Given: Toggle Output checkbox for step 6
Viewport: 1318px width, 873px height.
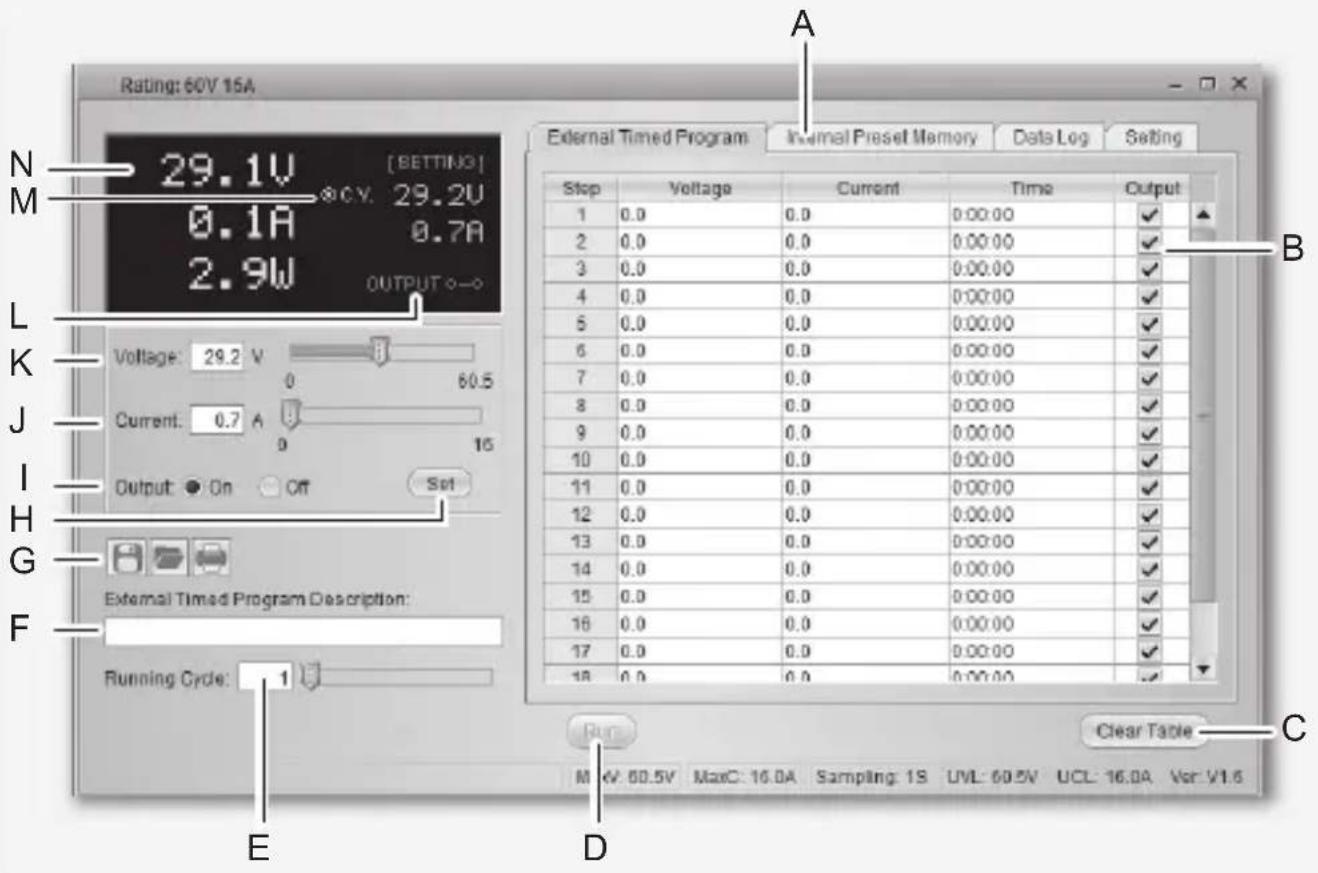Looking at the screenshot, I should click(x=1152, y=352).
